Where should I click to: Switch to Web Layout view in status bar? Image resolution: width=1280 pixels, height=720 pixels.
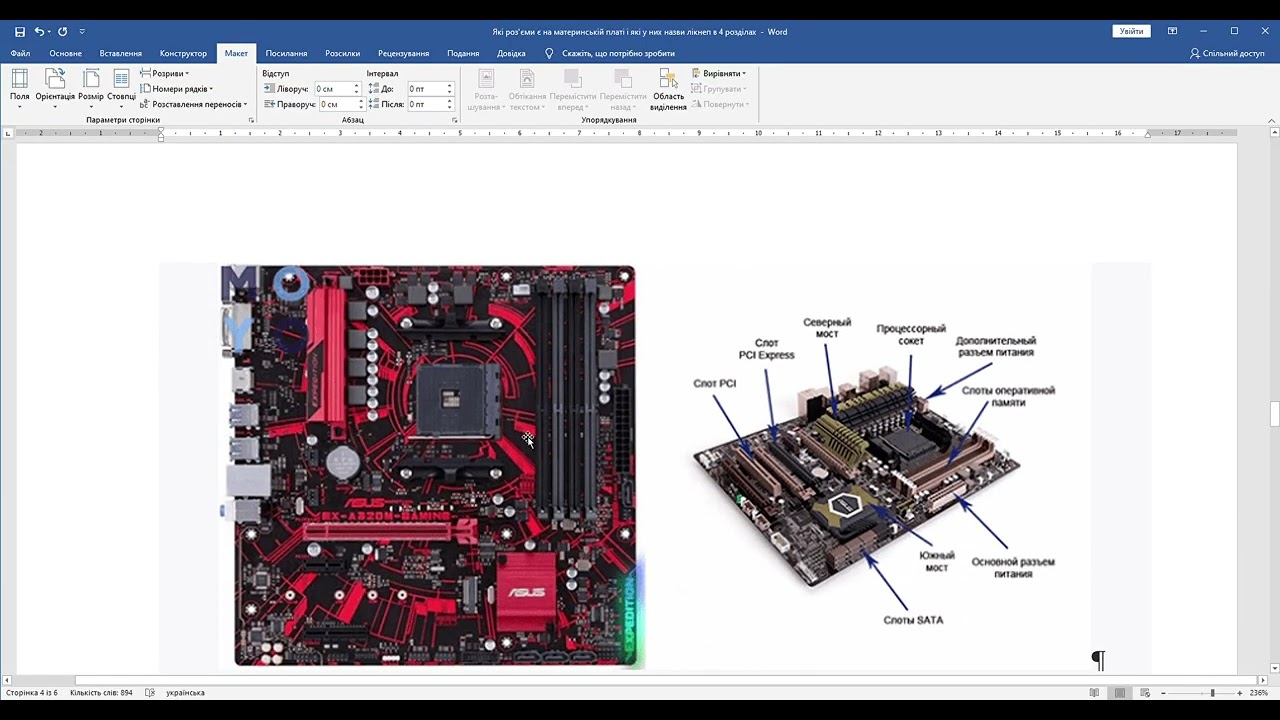tap(1145, 693)
